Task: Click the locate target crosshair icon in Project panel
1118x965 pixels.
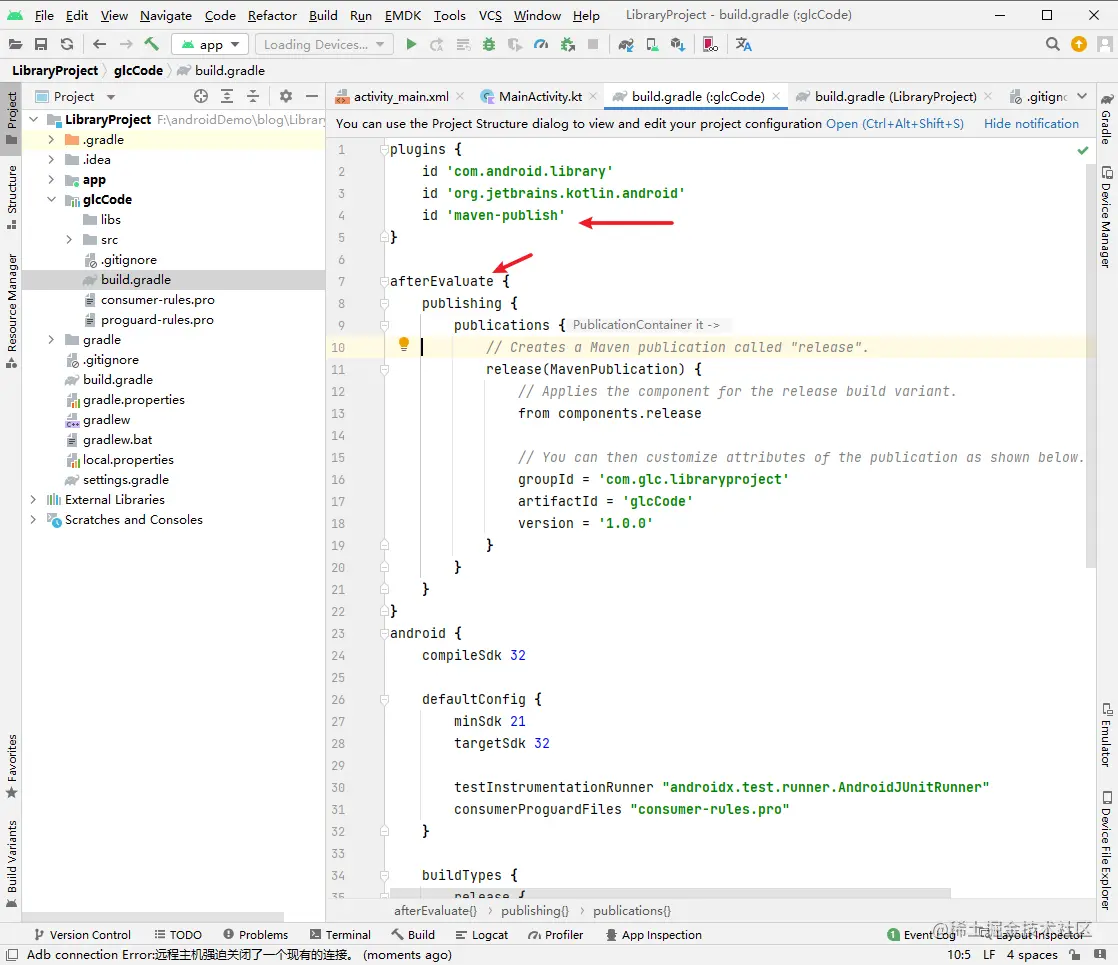Action: pyautogui.click(x=201, y=96)
